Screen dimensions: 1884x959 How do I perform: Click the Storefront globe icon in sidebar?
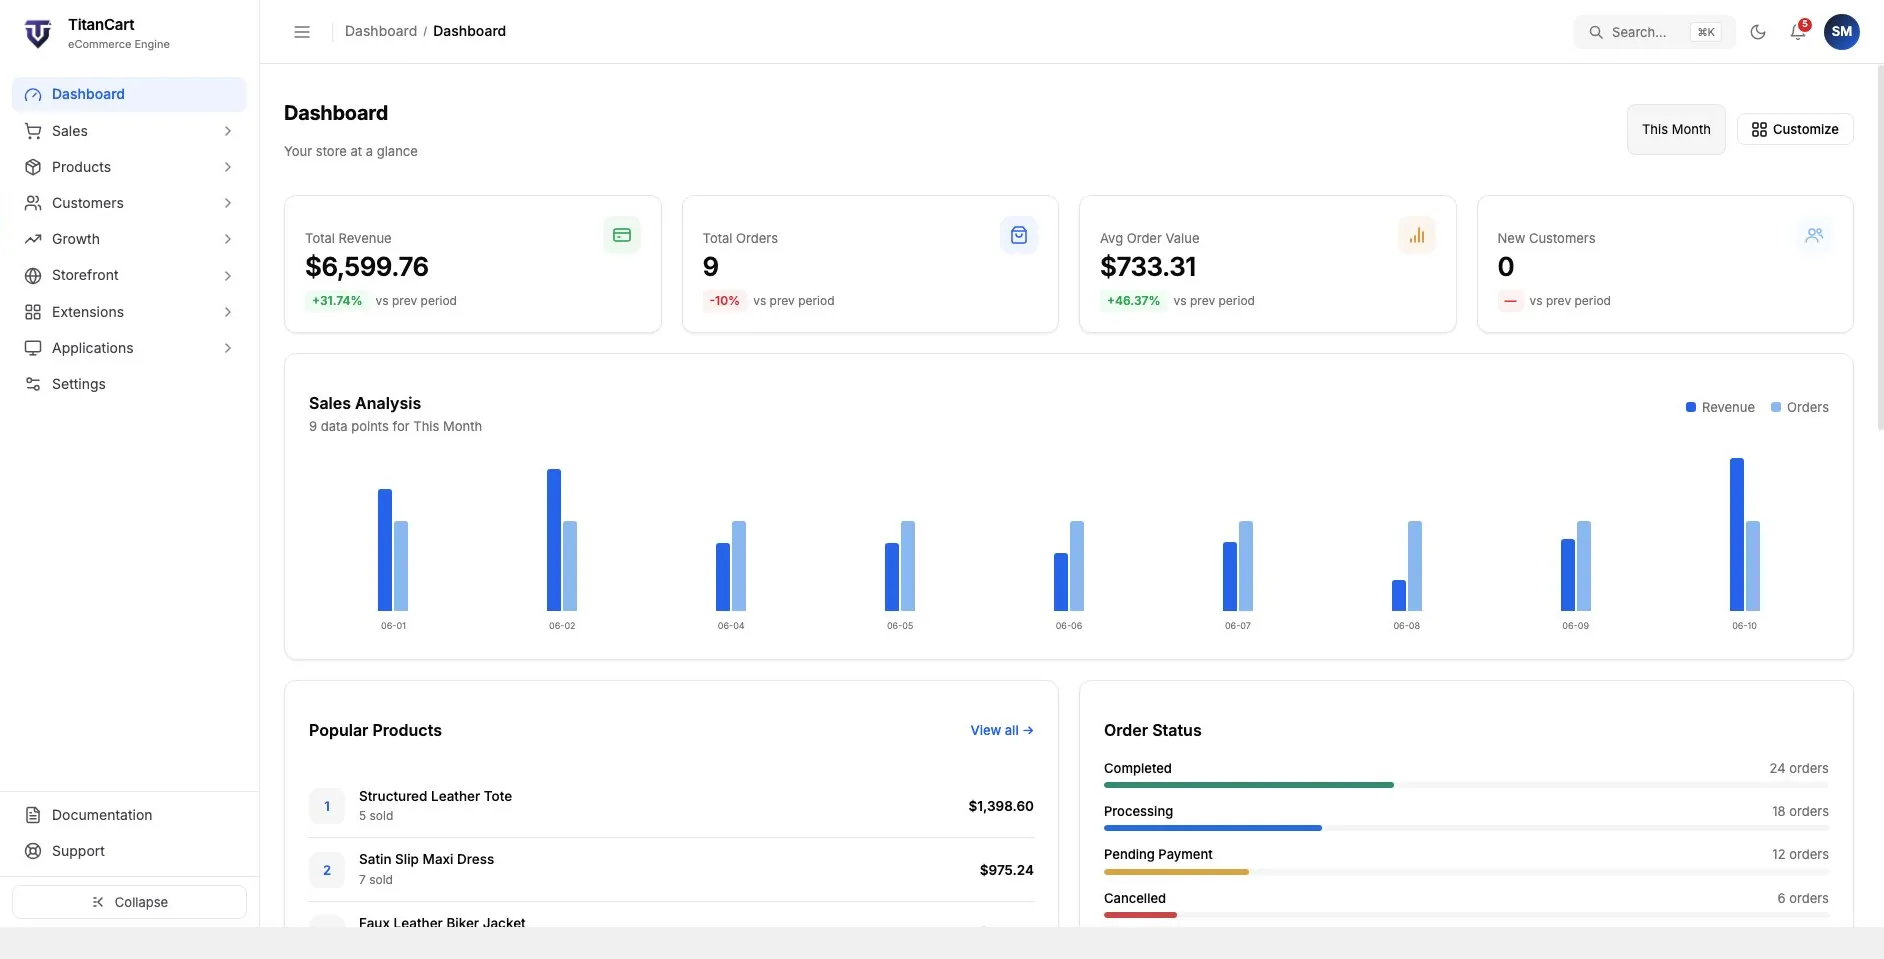(x=33, y=276)
